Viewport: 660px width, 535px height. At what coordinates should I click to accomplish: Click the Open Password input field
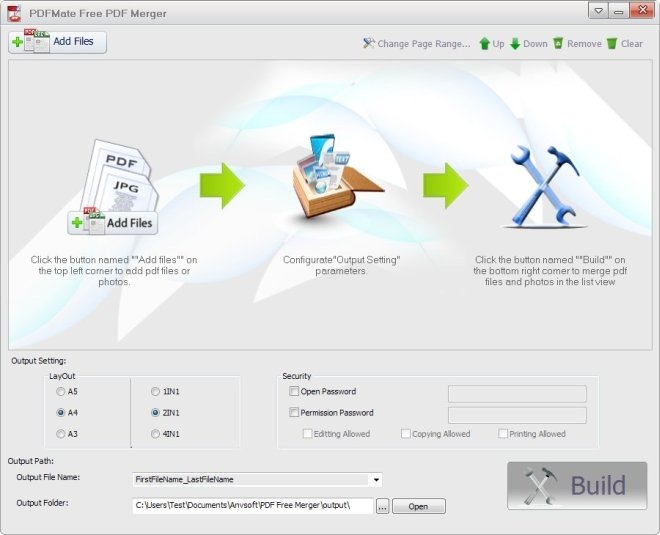[517, 394]
